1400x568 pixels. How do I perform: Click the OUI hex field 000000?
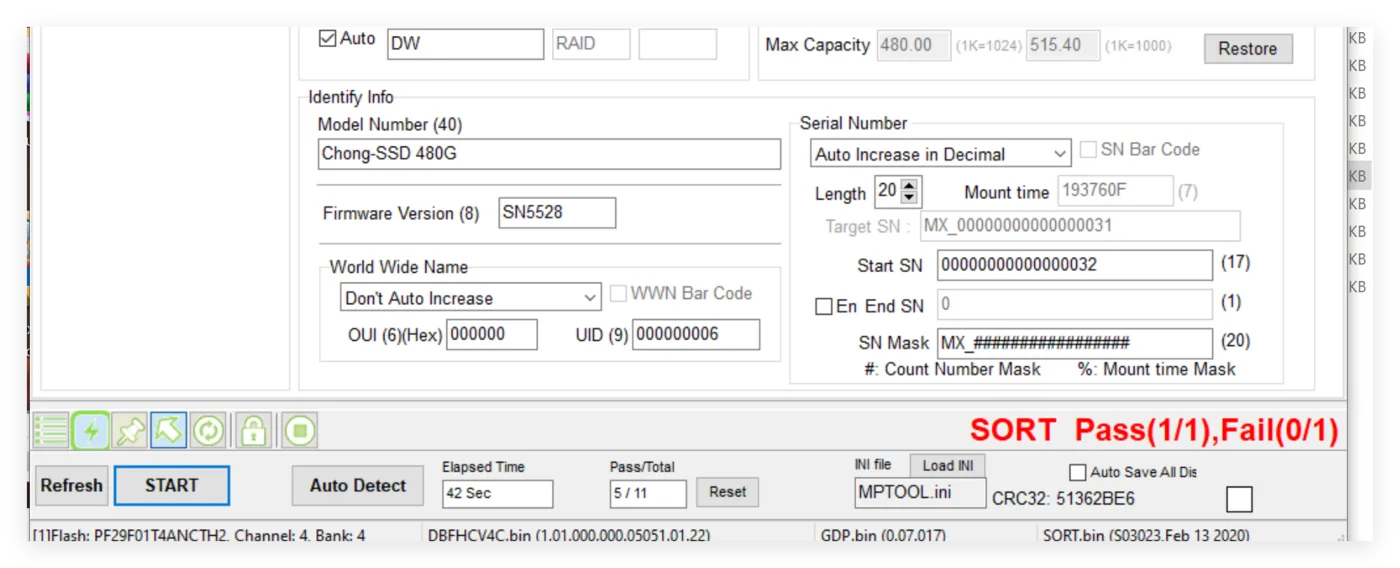492,335
